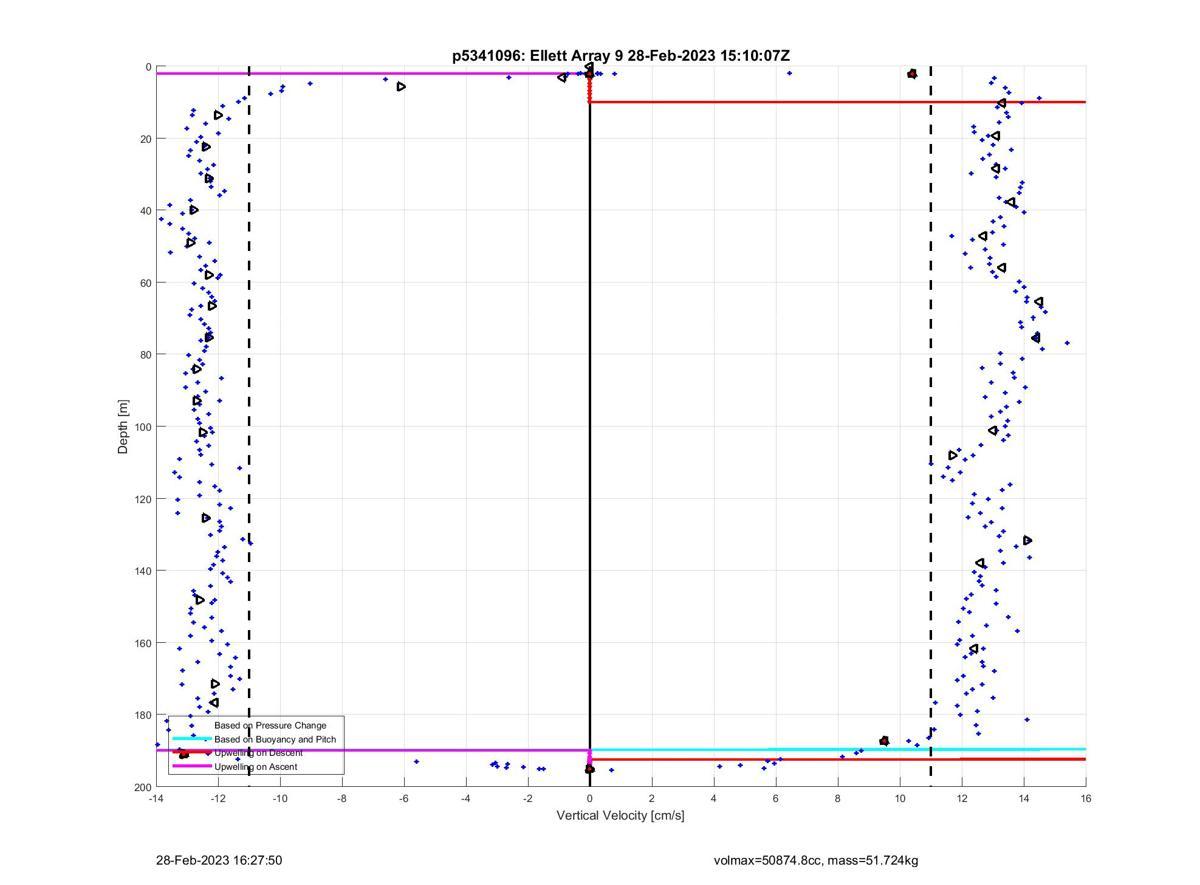Click the depth-axis tick label '120'
This screenshot has width=1200, height=885.
[x=143, y=499]
